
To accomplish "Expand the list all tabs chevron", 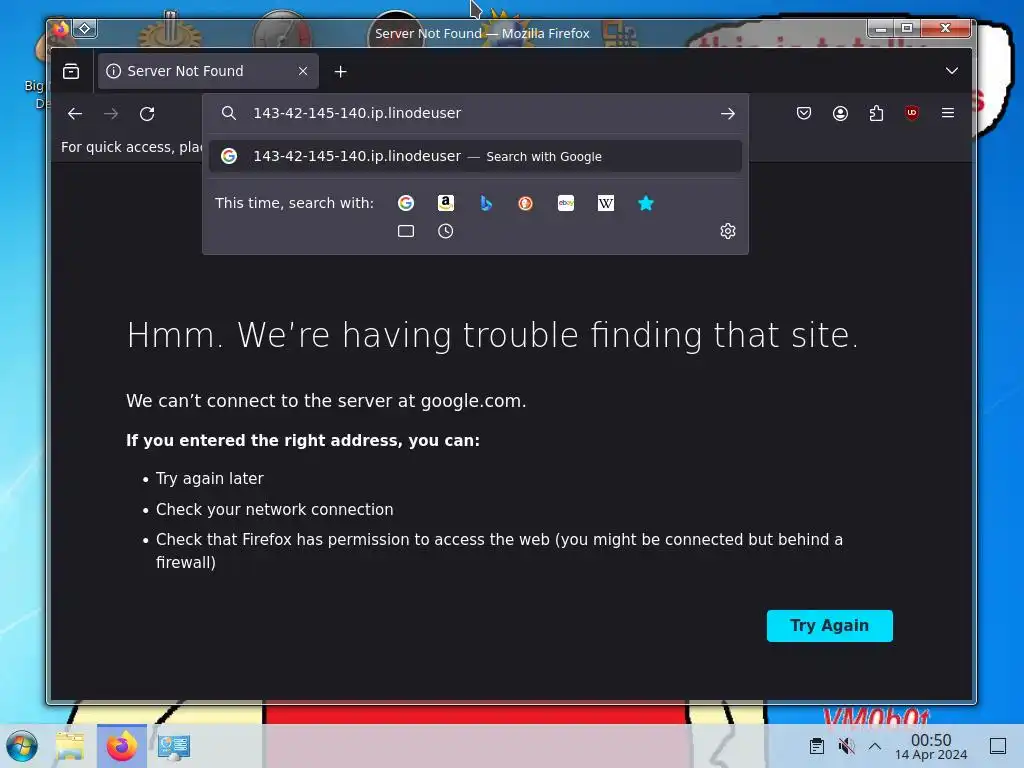I will point(952,71).
